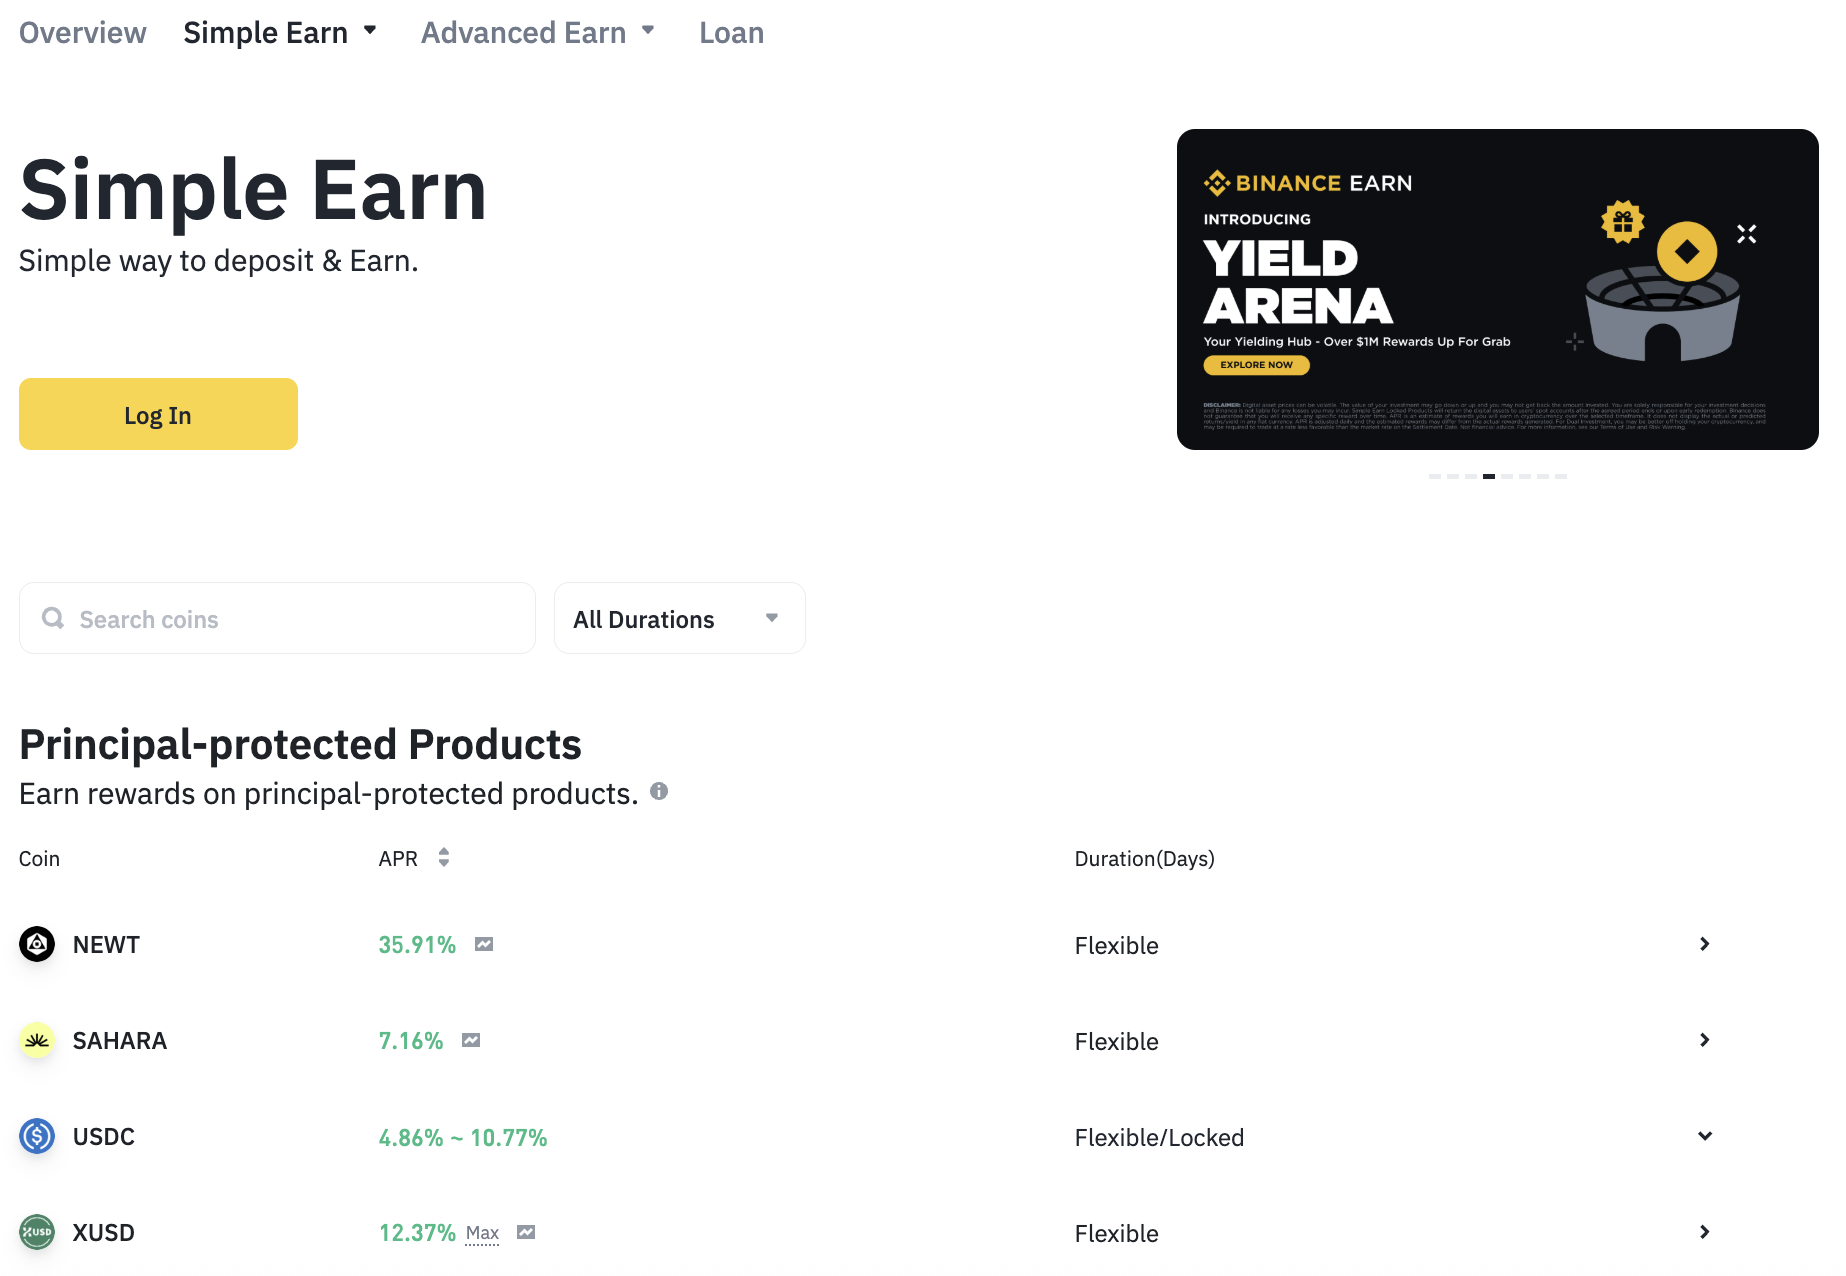Screen dimensions: 1846x1276
Task: Go to the Loan tab
Action: click(731, 32)
